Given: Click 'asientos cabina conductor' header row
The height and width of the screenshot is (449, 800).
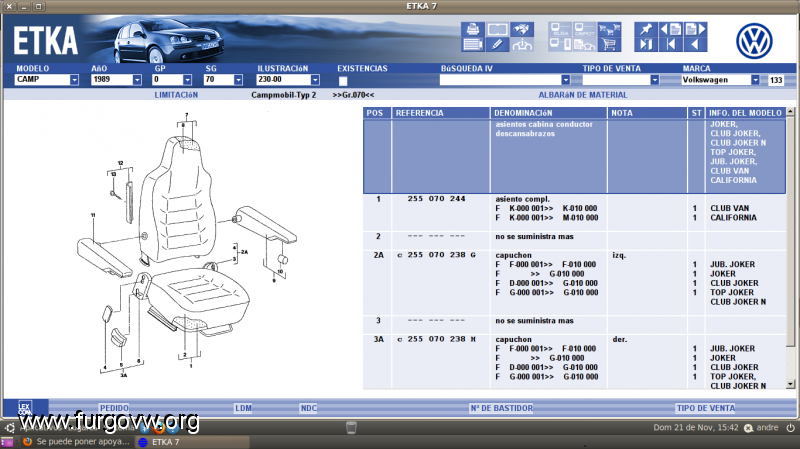Looking at the screenshot, I should tap(574, 157).
